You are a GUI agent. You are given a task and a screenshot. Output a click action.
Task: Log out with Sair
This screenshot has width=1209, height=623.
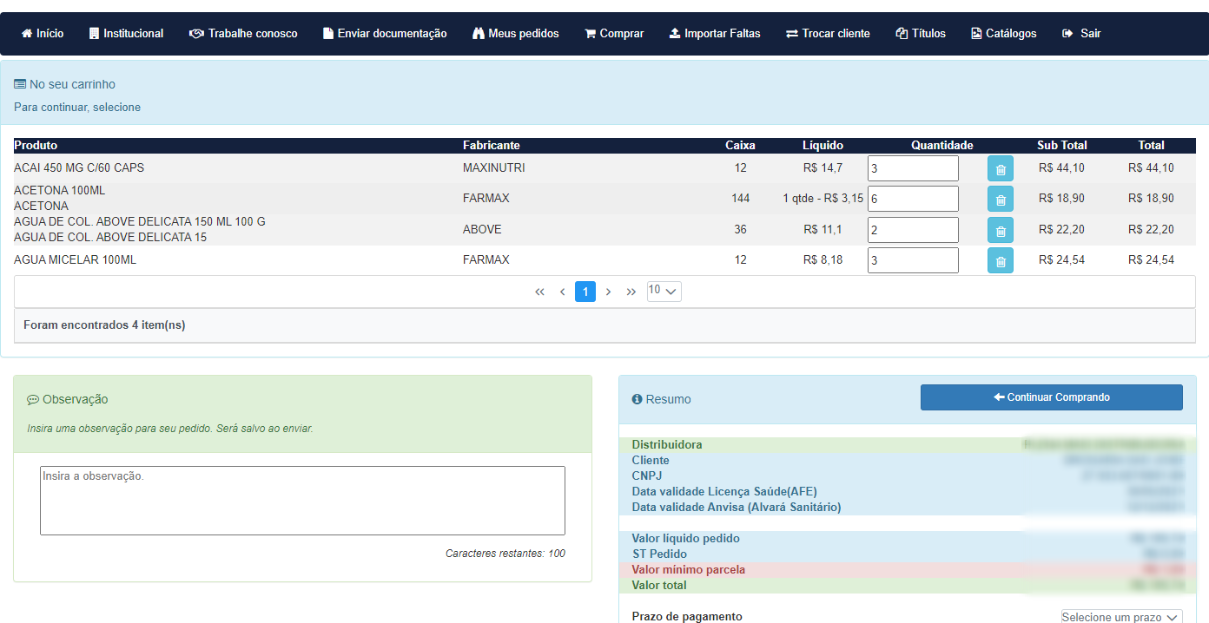coord(1081,33)
